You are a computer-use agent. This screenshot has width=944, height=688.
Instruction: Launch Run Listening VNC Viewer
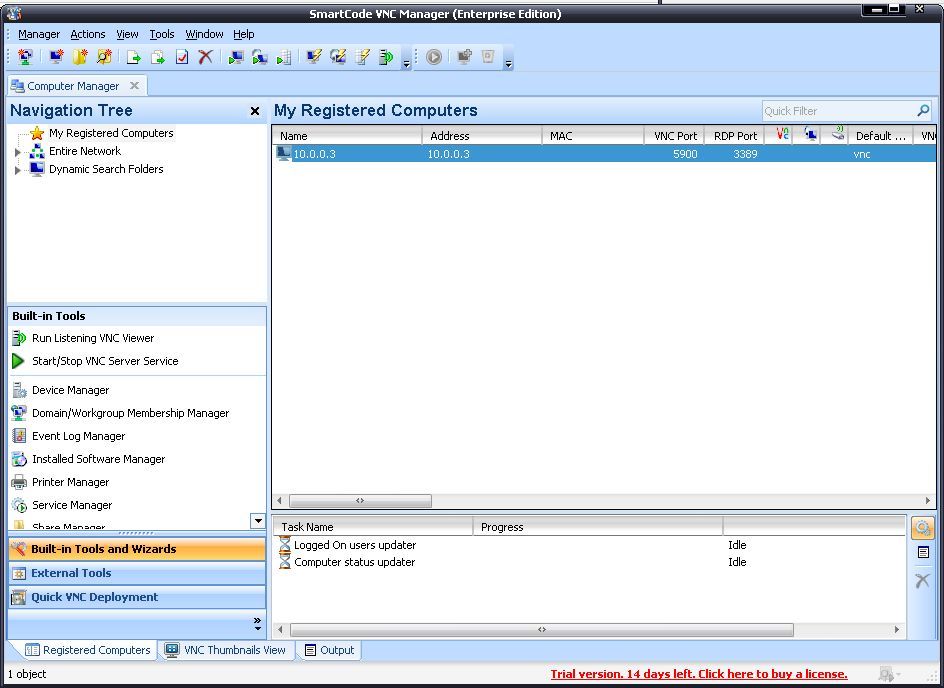(93, 338)
